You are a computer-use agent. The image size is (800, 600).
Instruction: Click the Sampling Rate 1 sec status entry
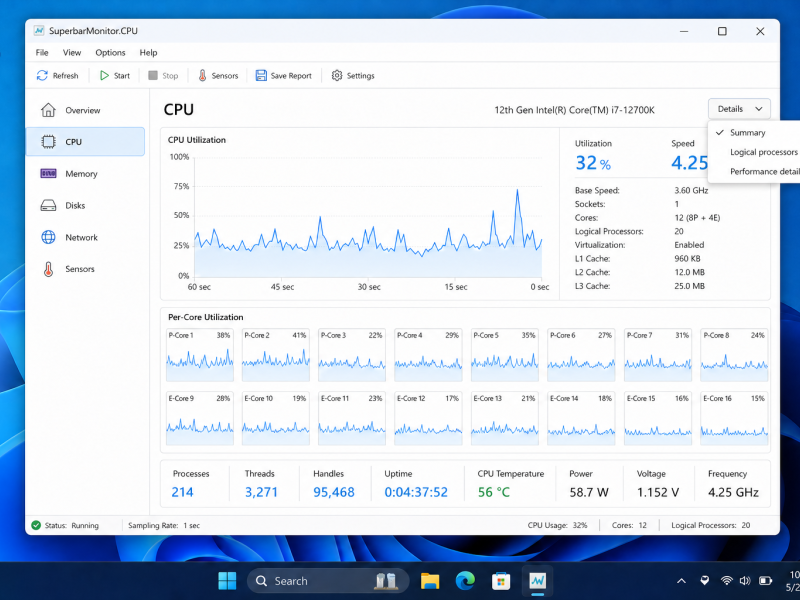pos(164,526)
